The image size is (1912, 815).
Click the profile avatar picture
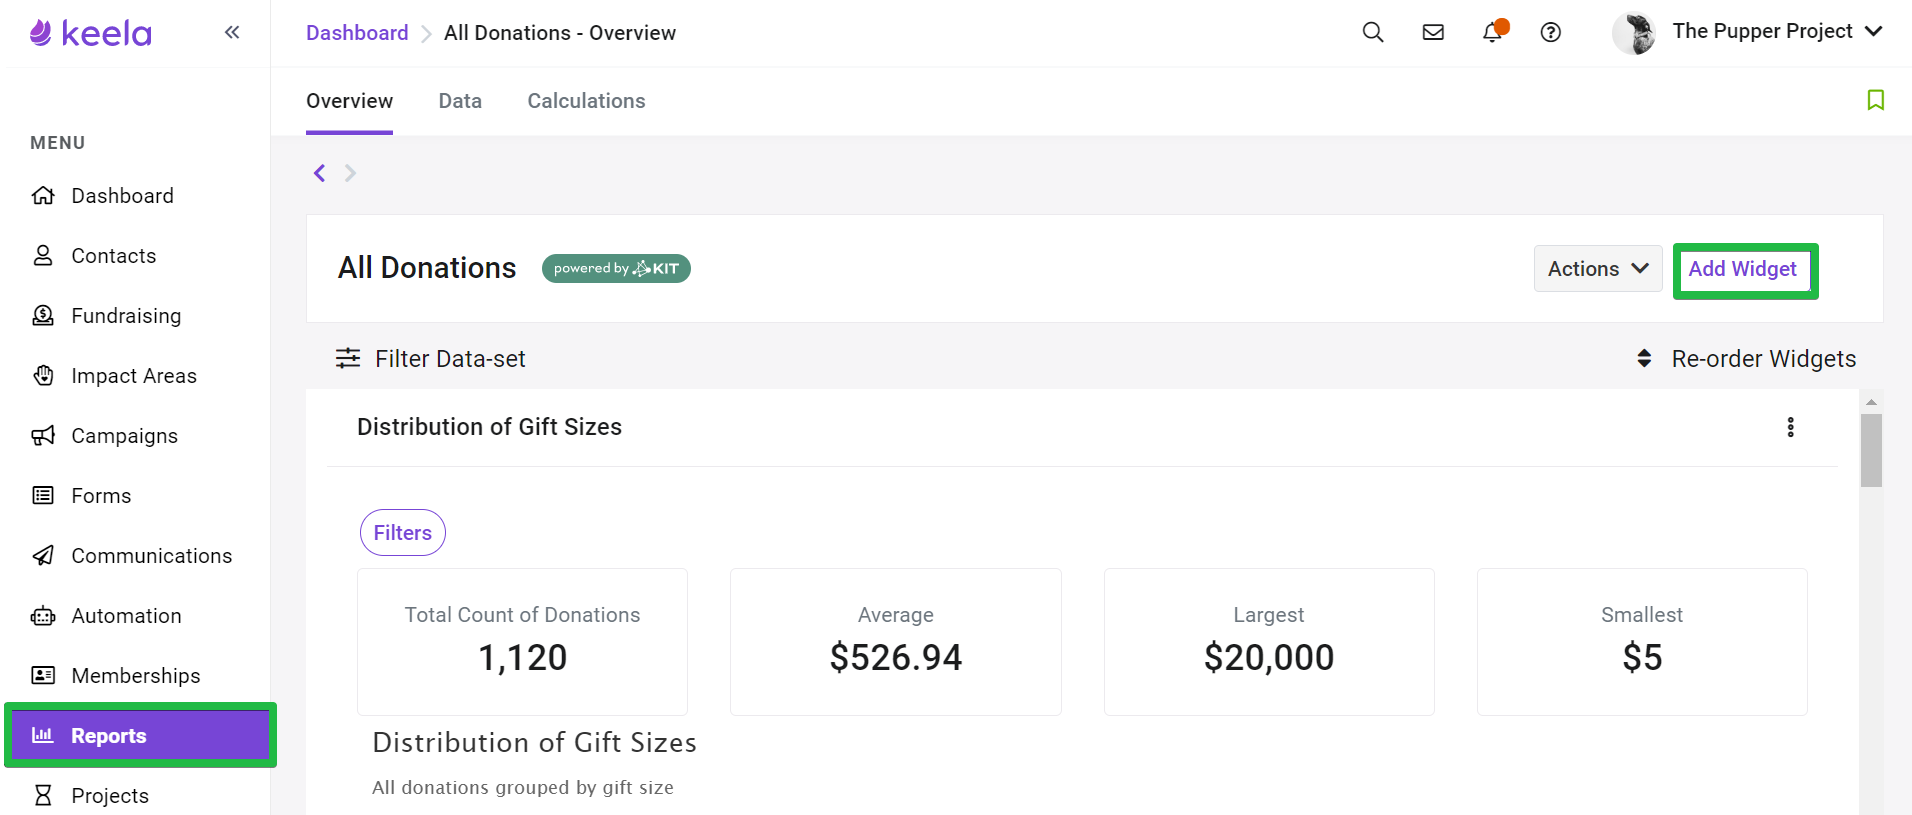tap(1634, 33)
